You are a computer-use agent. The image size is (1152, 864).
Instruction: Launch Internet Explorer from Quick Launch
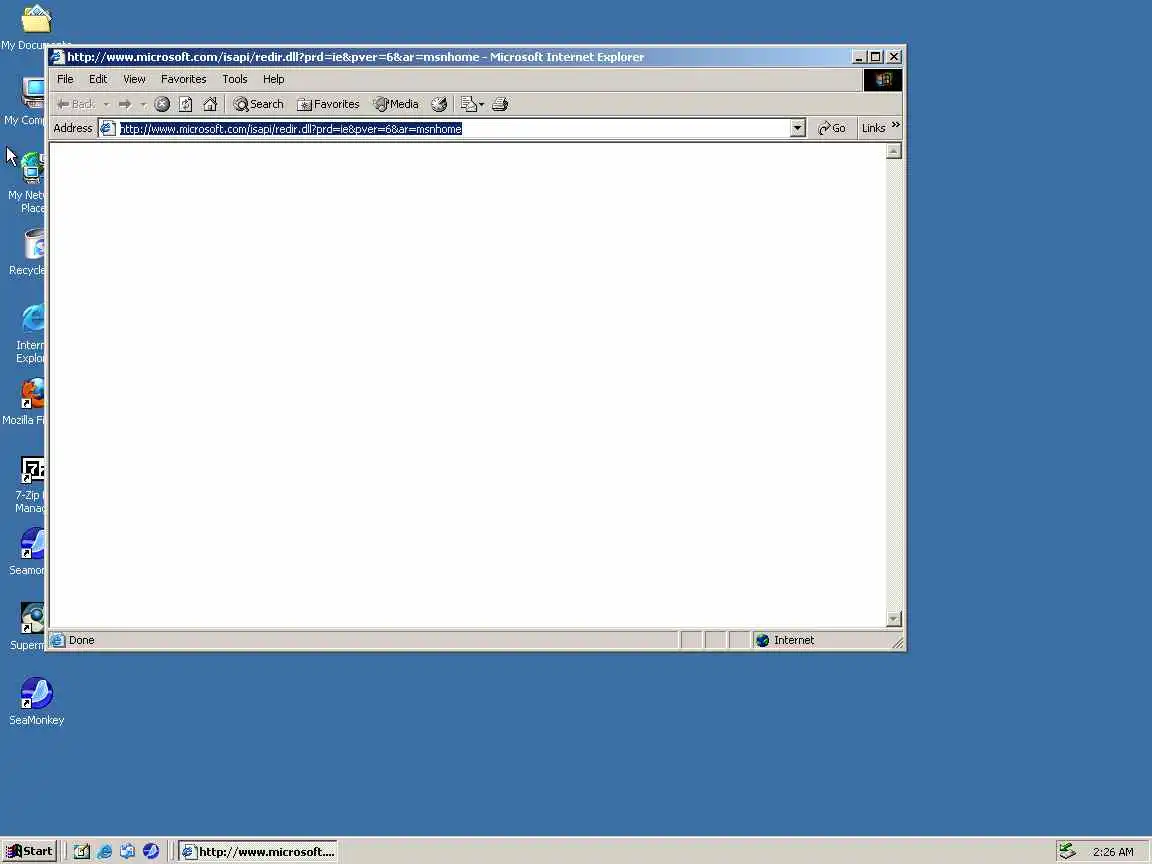pyautogui.click(x=104, y=852)
